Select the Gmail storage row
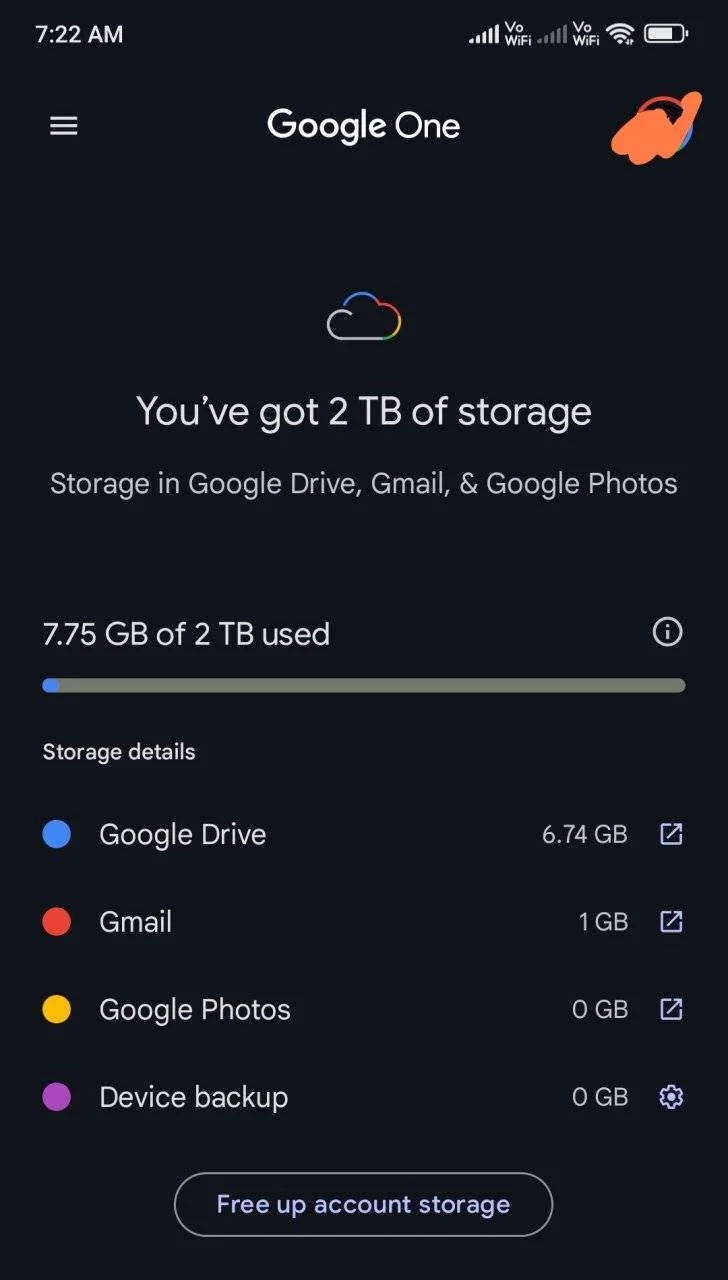This screenshot has width=728, height=1280. 363,921
